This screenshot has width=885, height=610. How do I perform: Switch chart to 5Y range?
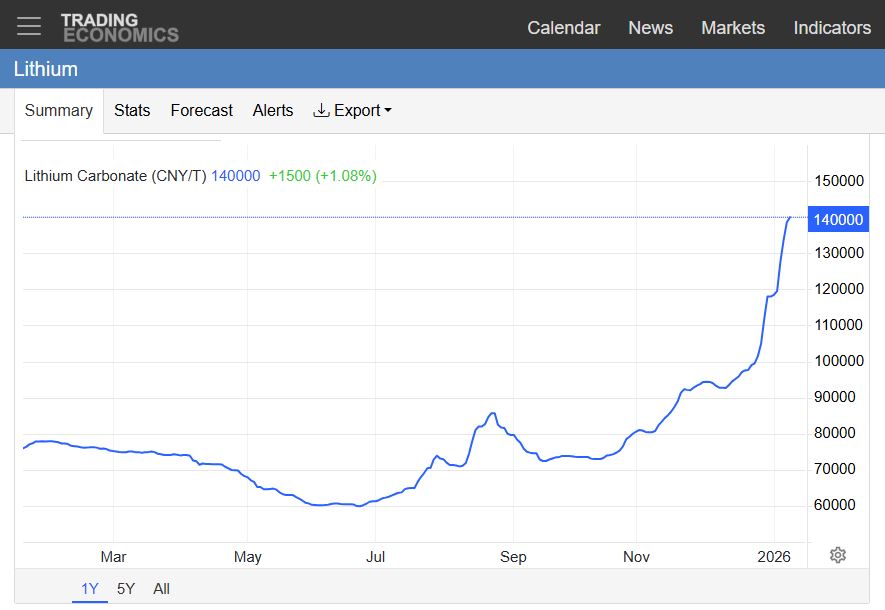tap(126, 589)
